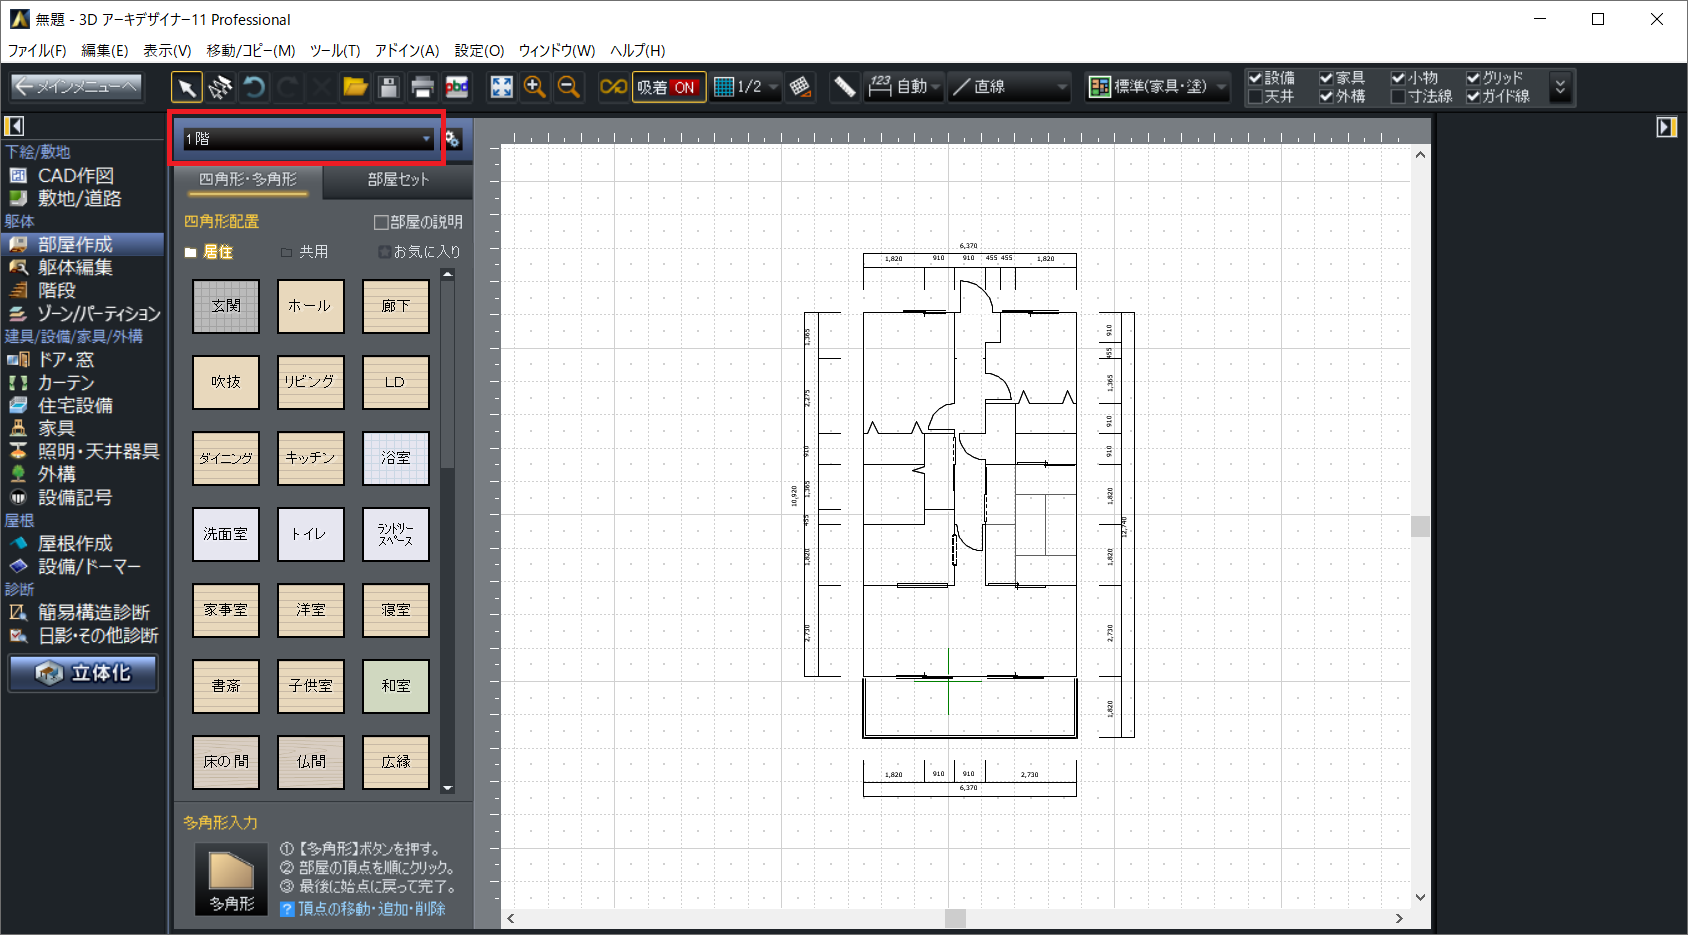Click the undo arrow icon

click(x=254, y=88)
